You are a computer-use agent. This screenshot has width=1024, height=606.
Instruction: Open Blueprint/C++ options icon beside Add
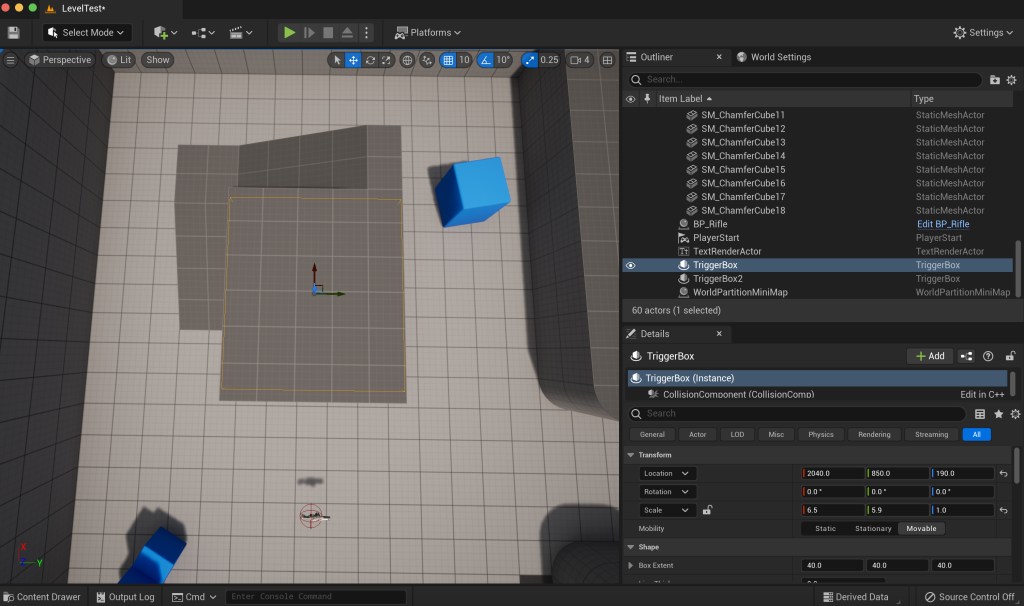[x=967, y=356]
